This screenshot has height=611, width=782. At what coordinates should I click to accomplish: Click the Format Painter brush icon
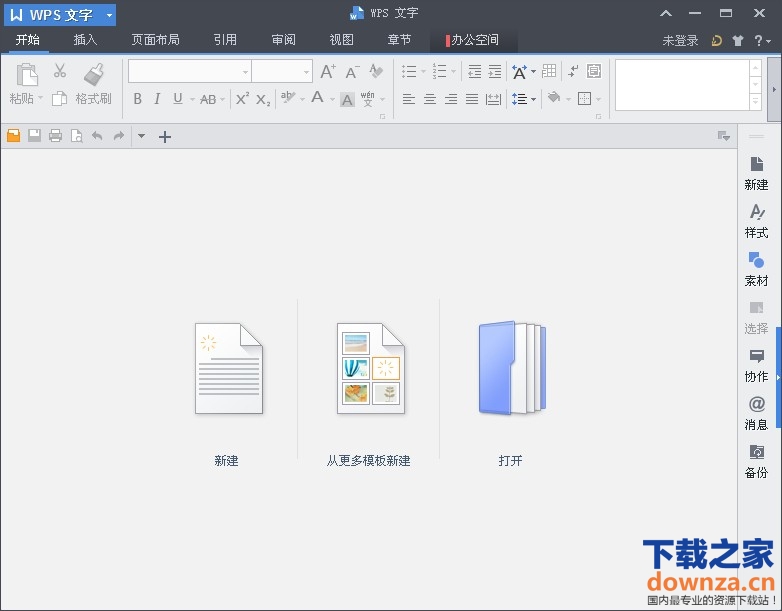pyautogui.click(x=94, y=75)
